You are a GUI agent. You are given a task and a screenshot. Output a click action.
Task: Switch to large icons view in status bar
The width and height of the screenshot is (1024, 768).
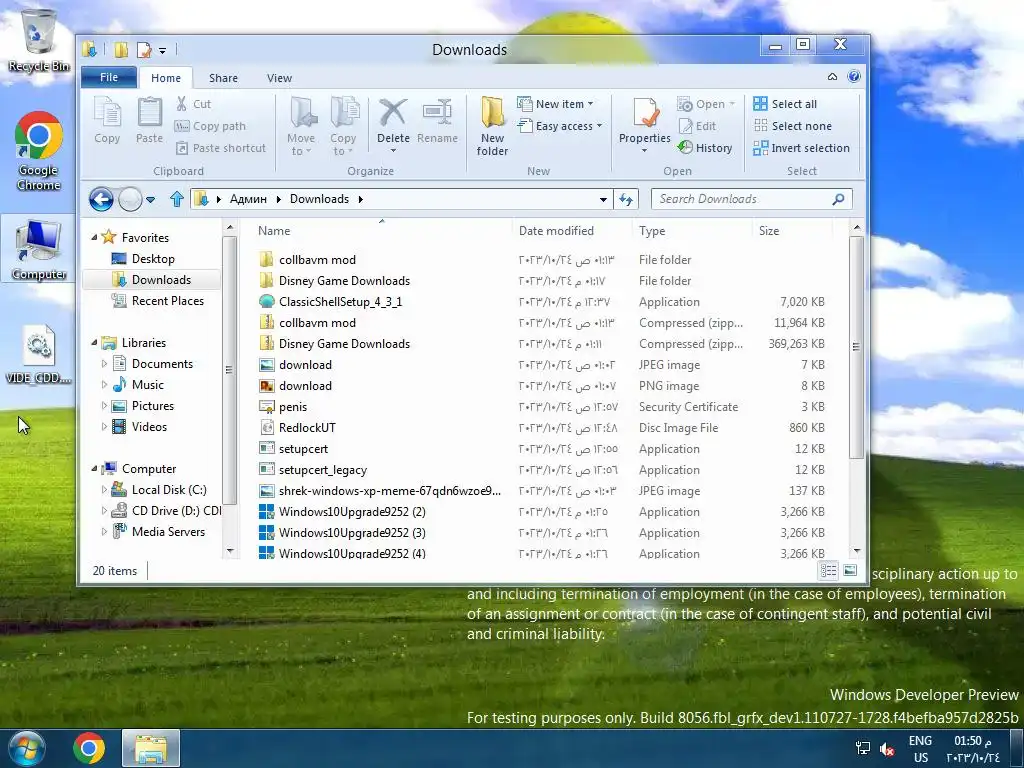(850, 571)
